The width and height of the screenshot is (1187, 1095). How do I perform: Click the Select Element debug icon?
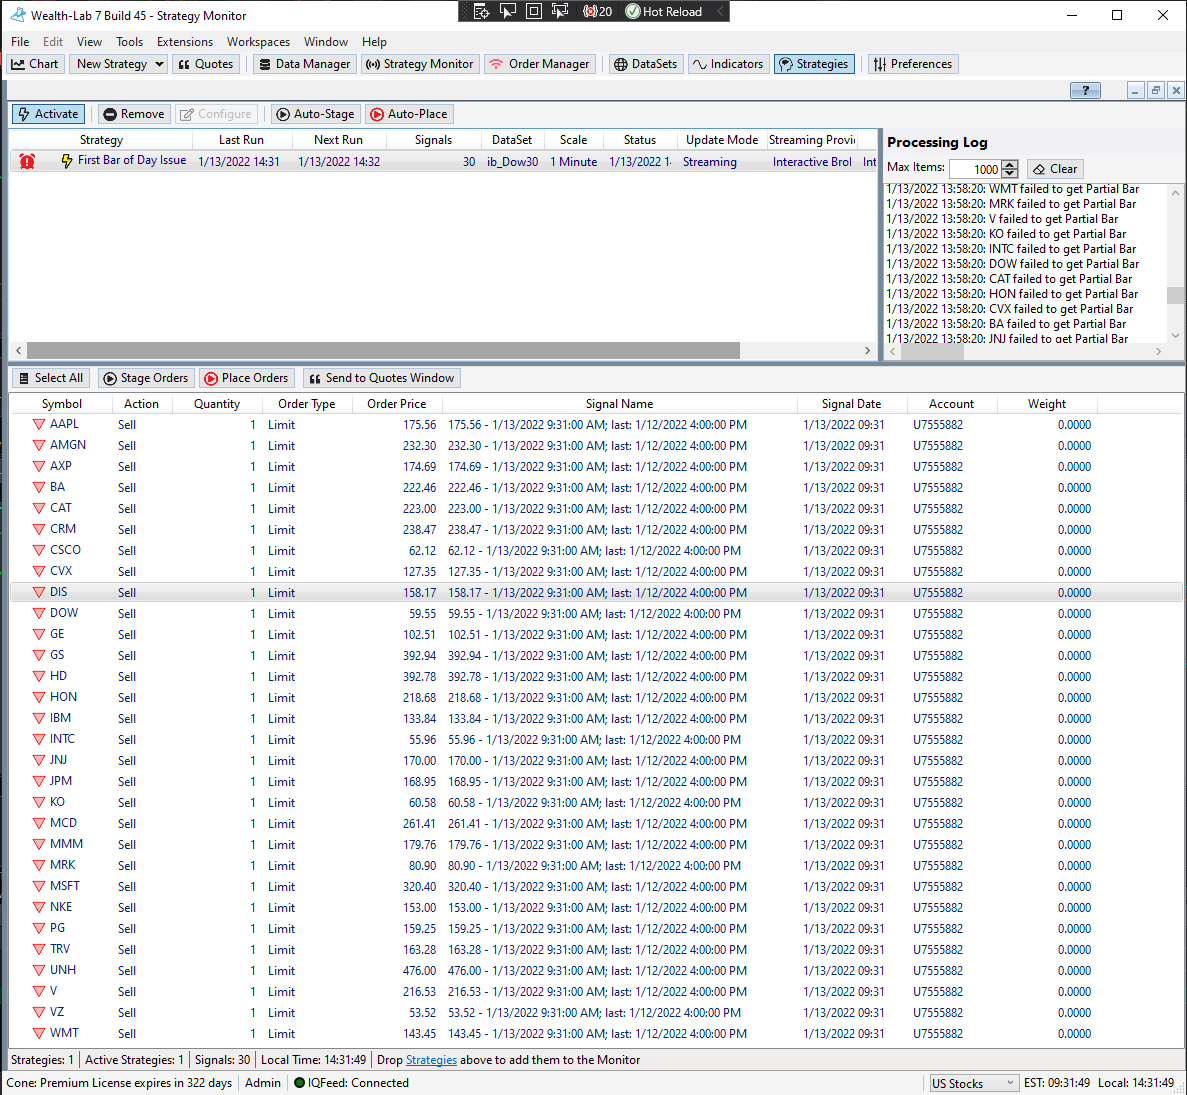[x=508, y=11]
